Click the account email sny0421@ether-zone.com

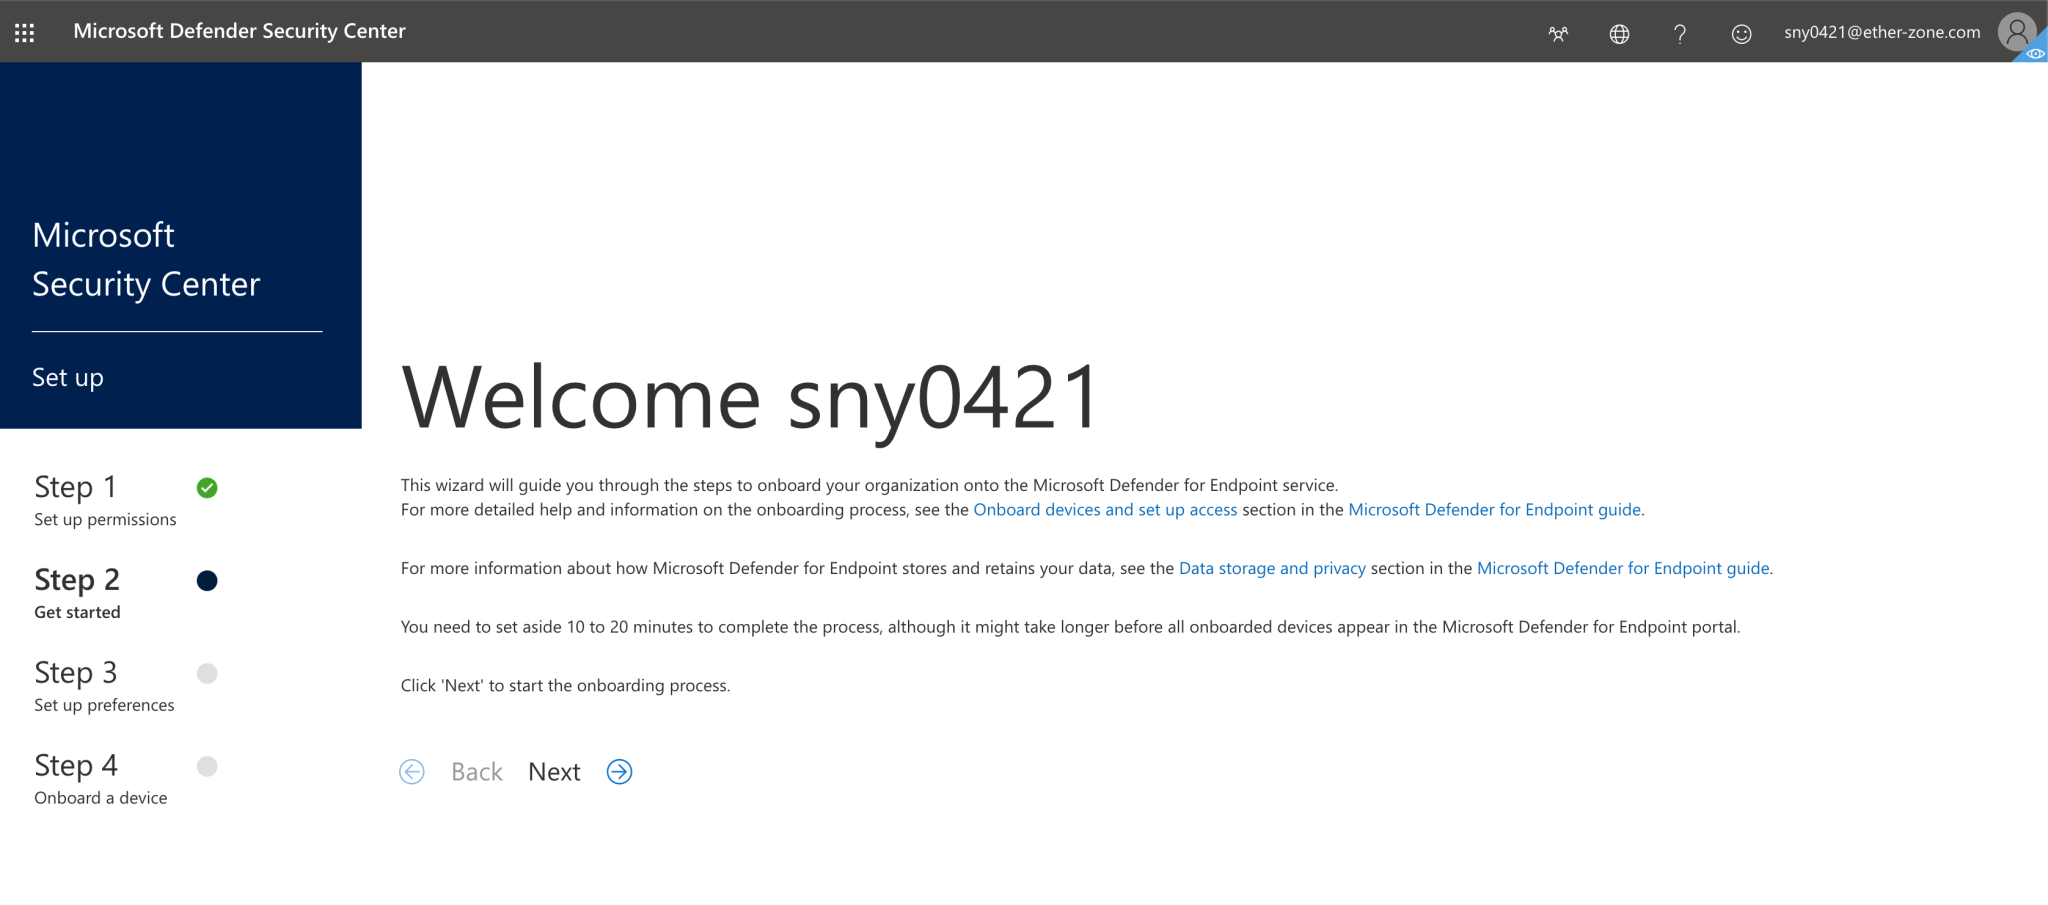(1881, 31)
